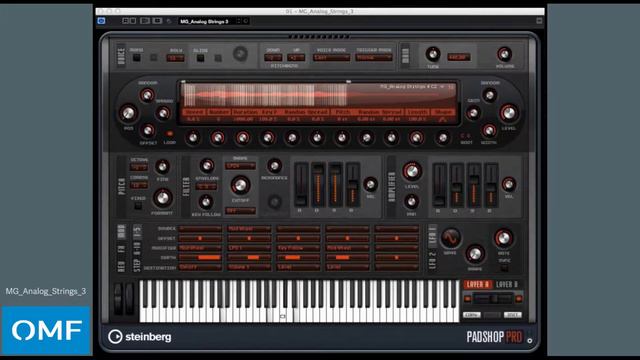Click the filter Cutoff knob

point(240,185)
